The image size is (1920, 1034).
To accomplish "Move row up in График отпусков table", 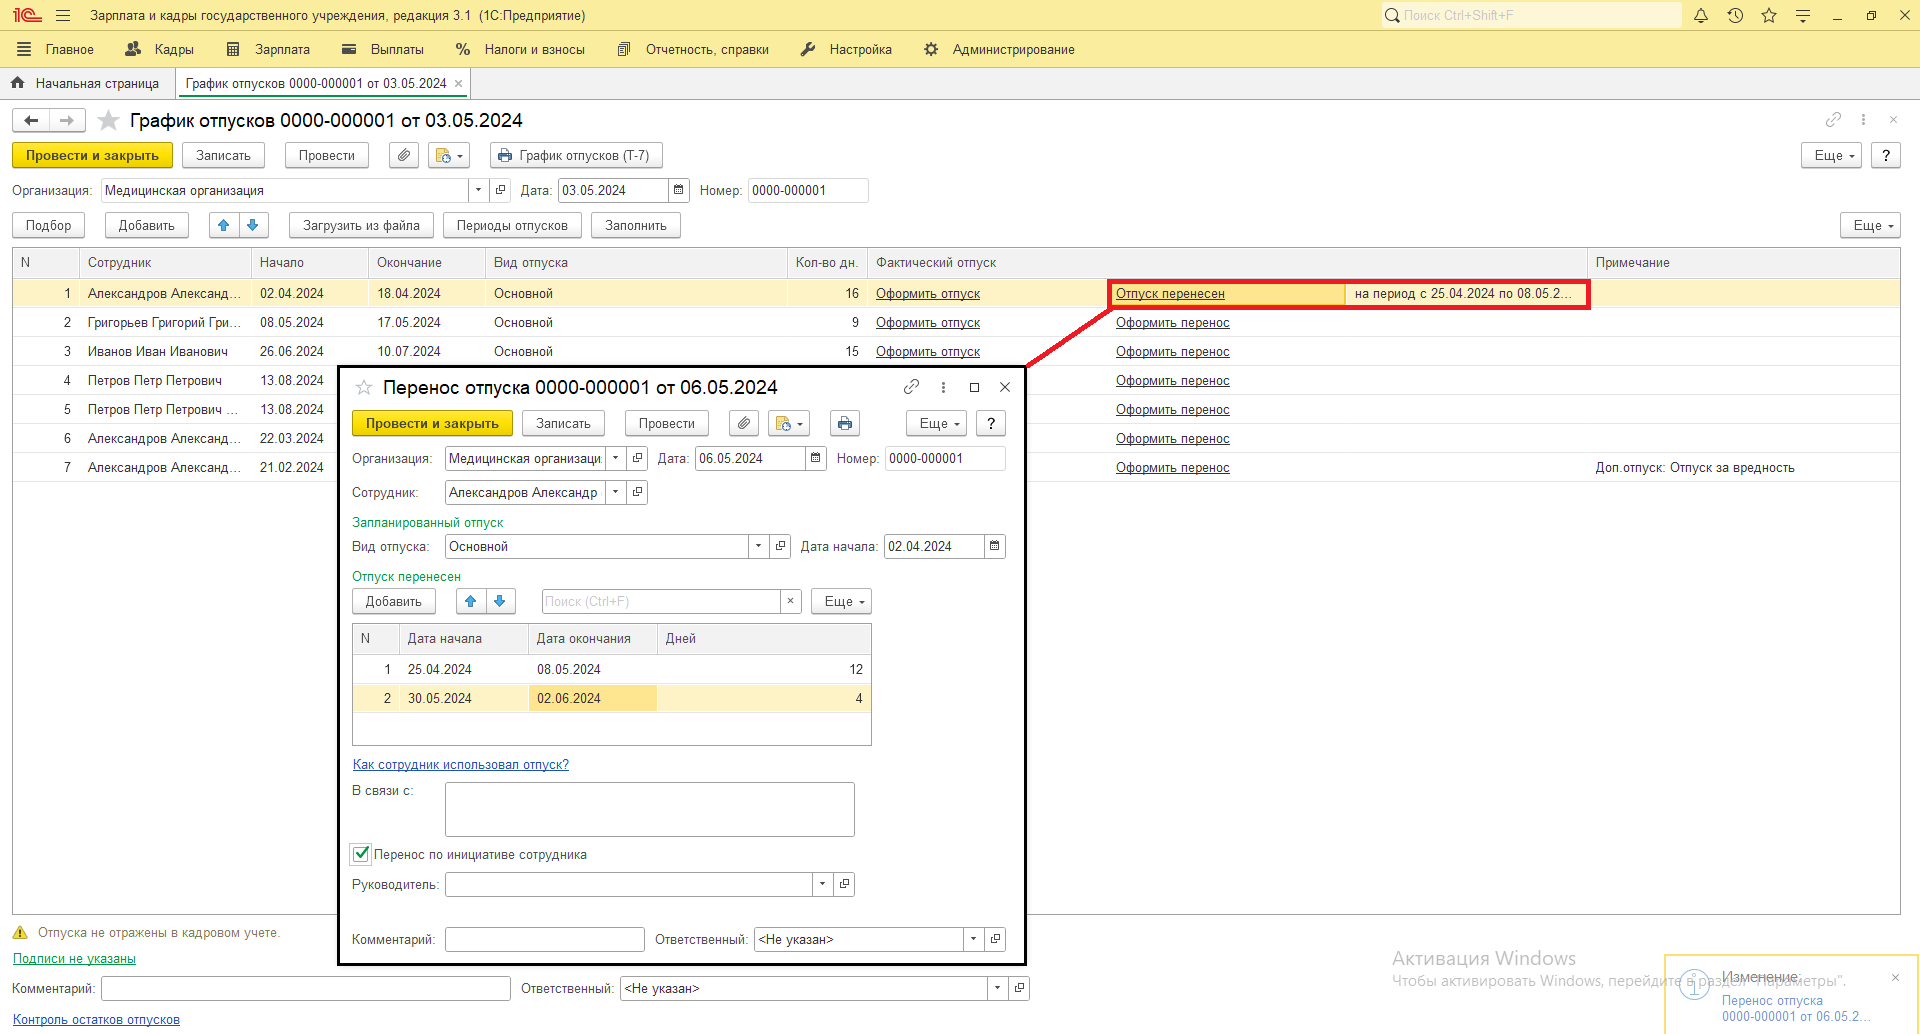I will pyautogui.click(x=224, y=226).
